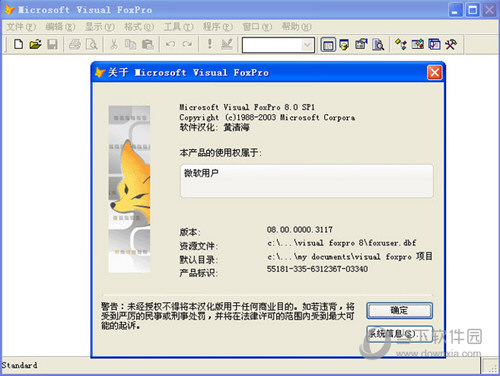Minimize the Visual FoxPro main window
The height and width of the screenshot is (376, 500).
[x=455, y=10]
